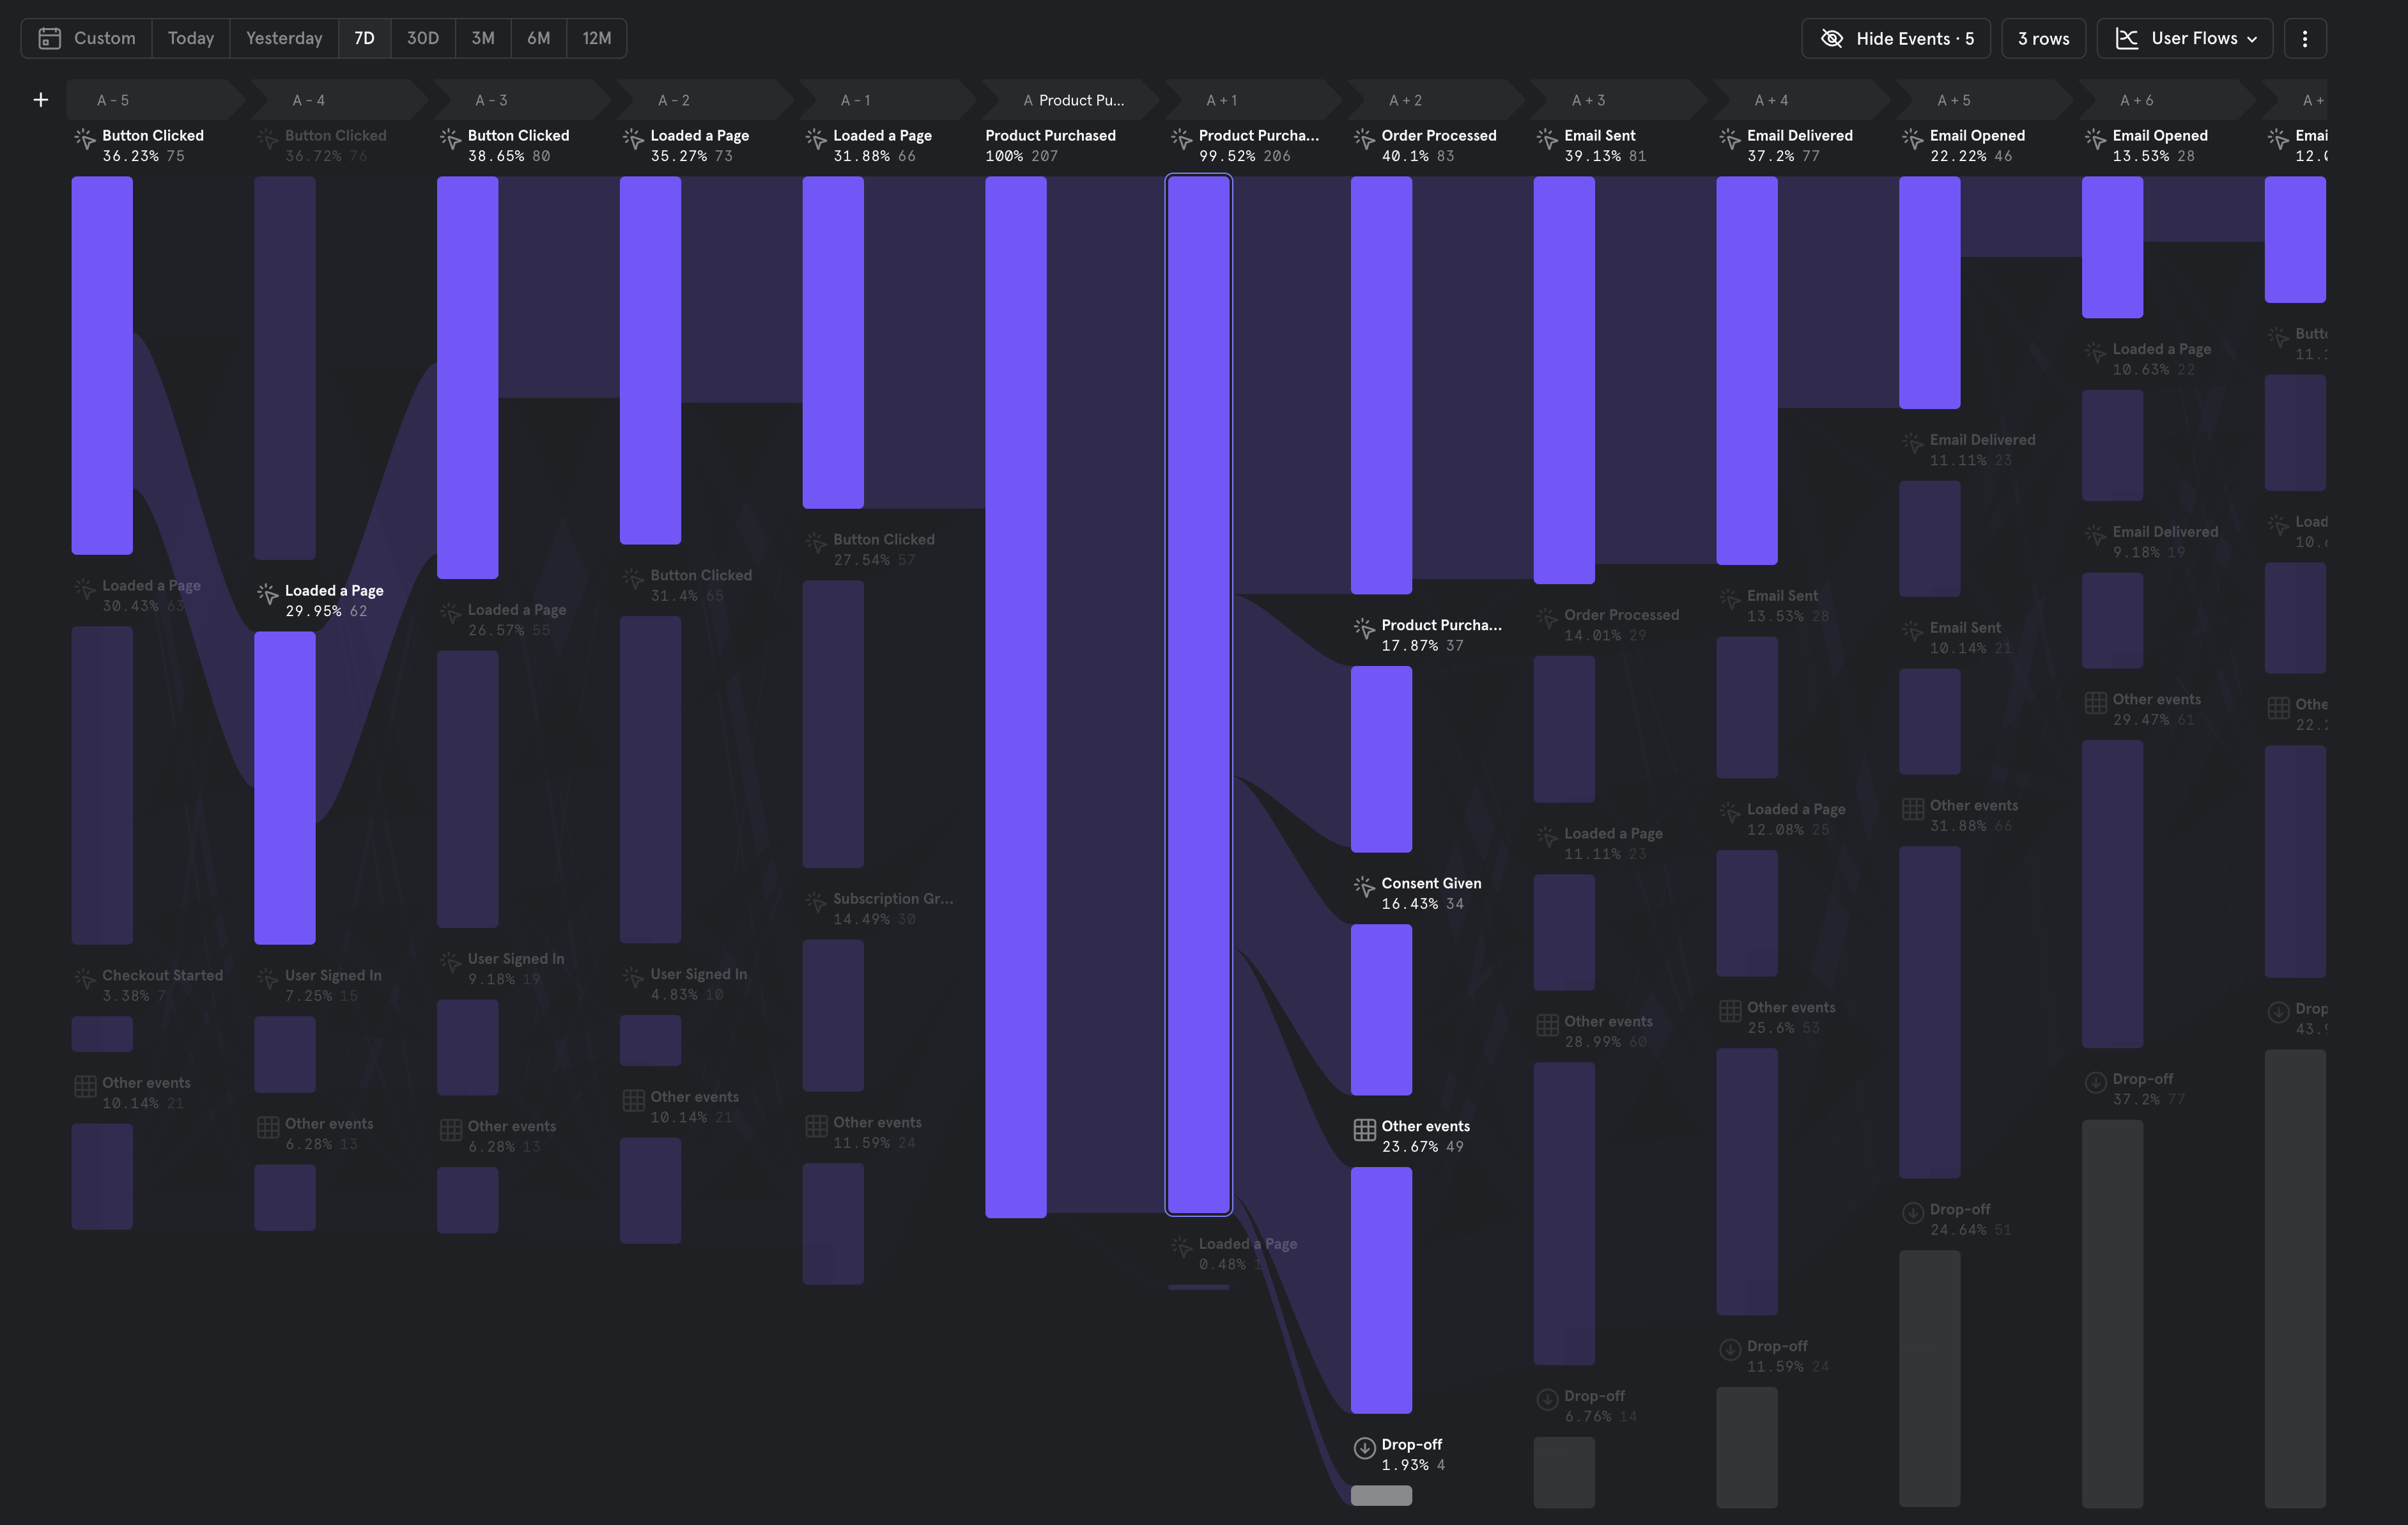Viewport: 2408px width, 1525px height.
Task: Click event icon beside Email Sent 39.13%
Action: [x=1547, y=138]
